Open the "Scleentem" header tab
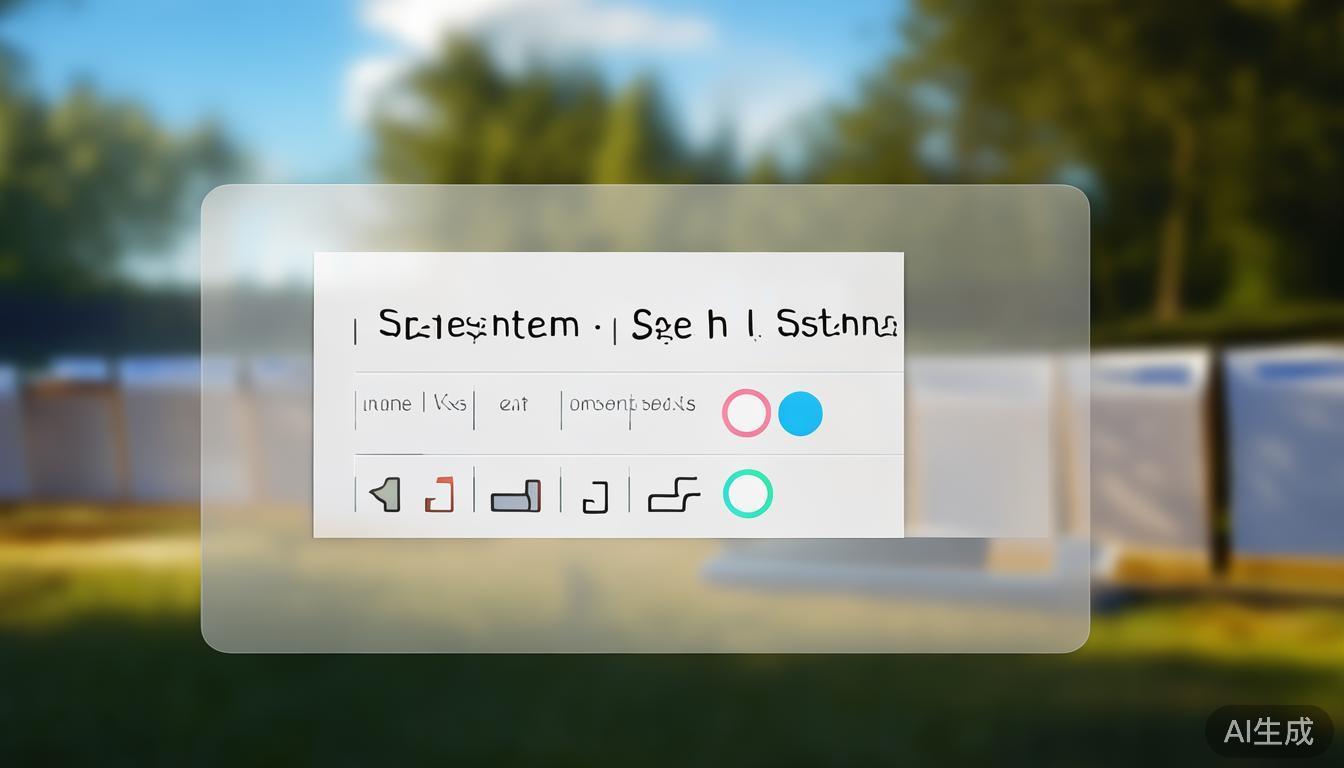 [479, 324]
